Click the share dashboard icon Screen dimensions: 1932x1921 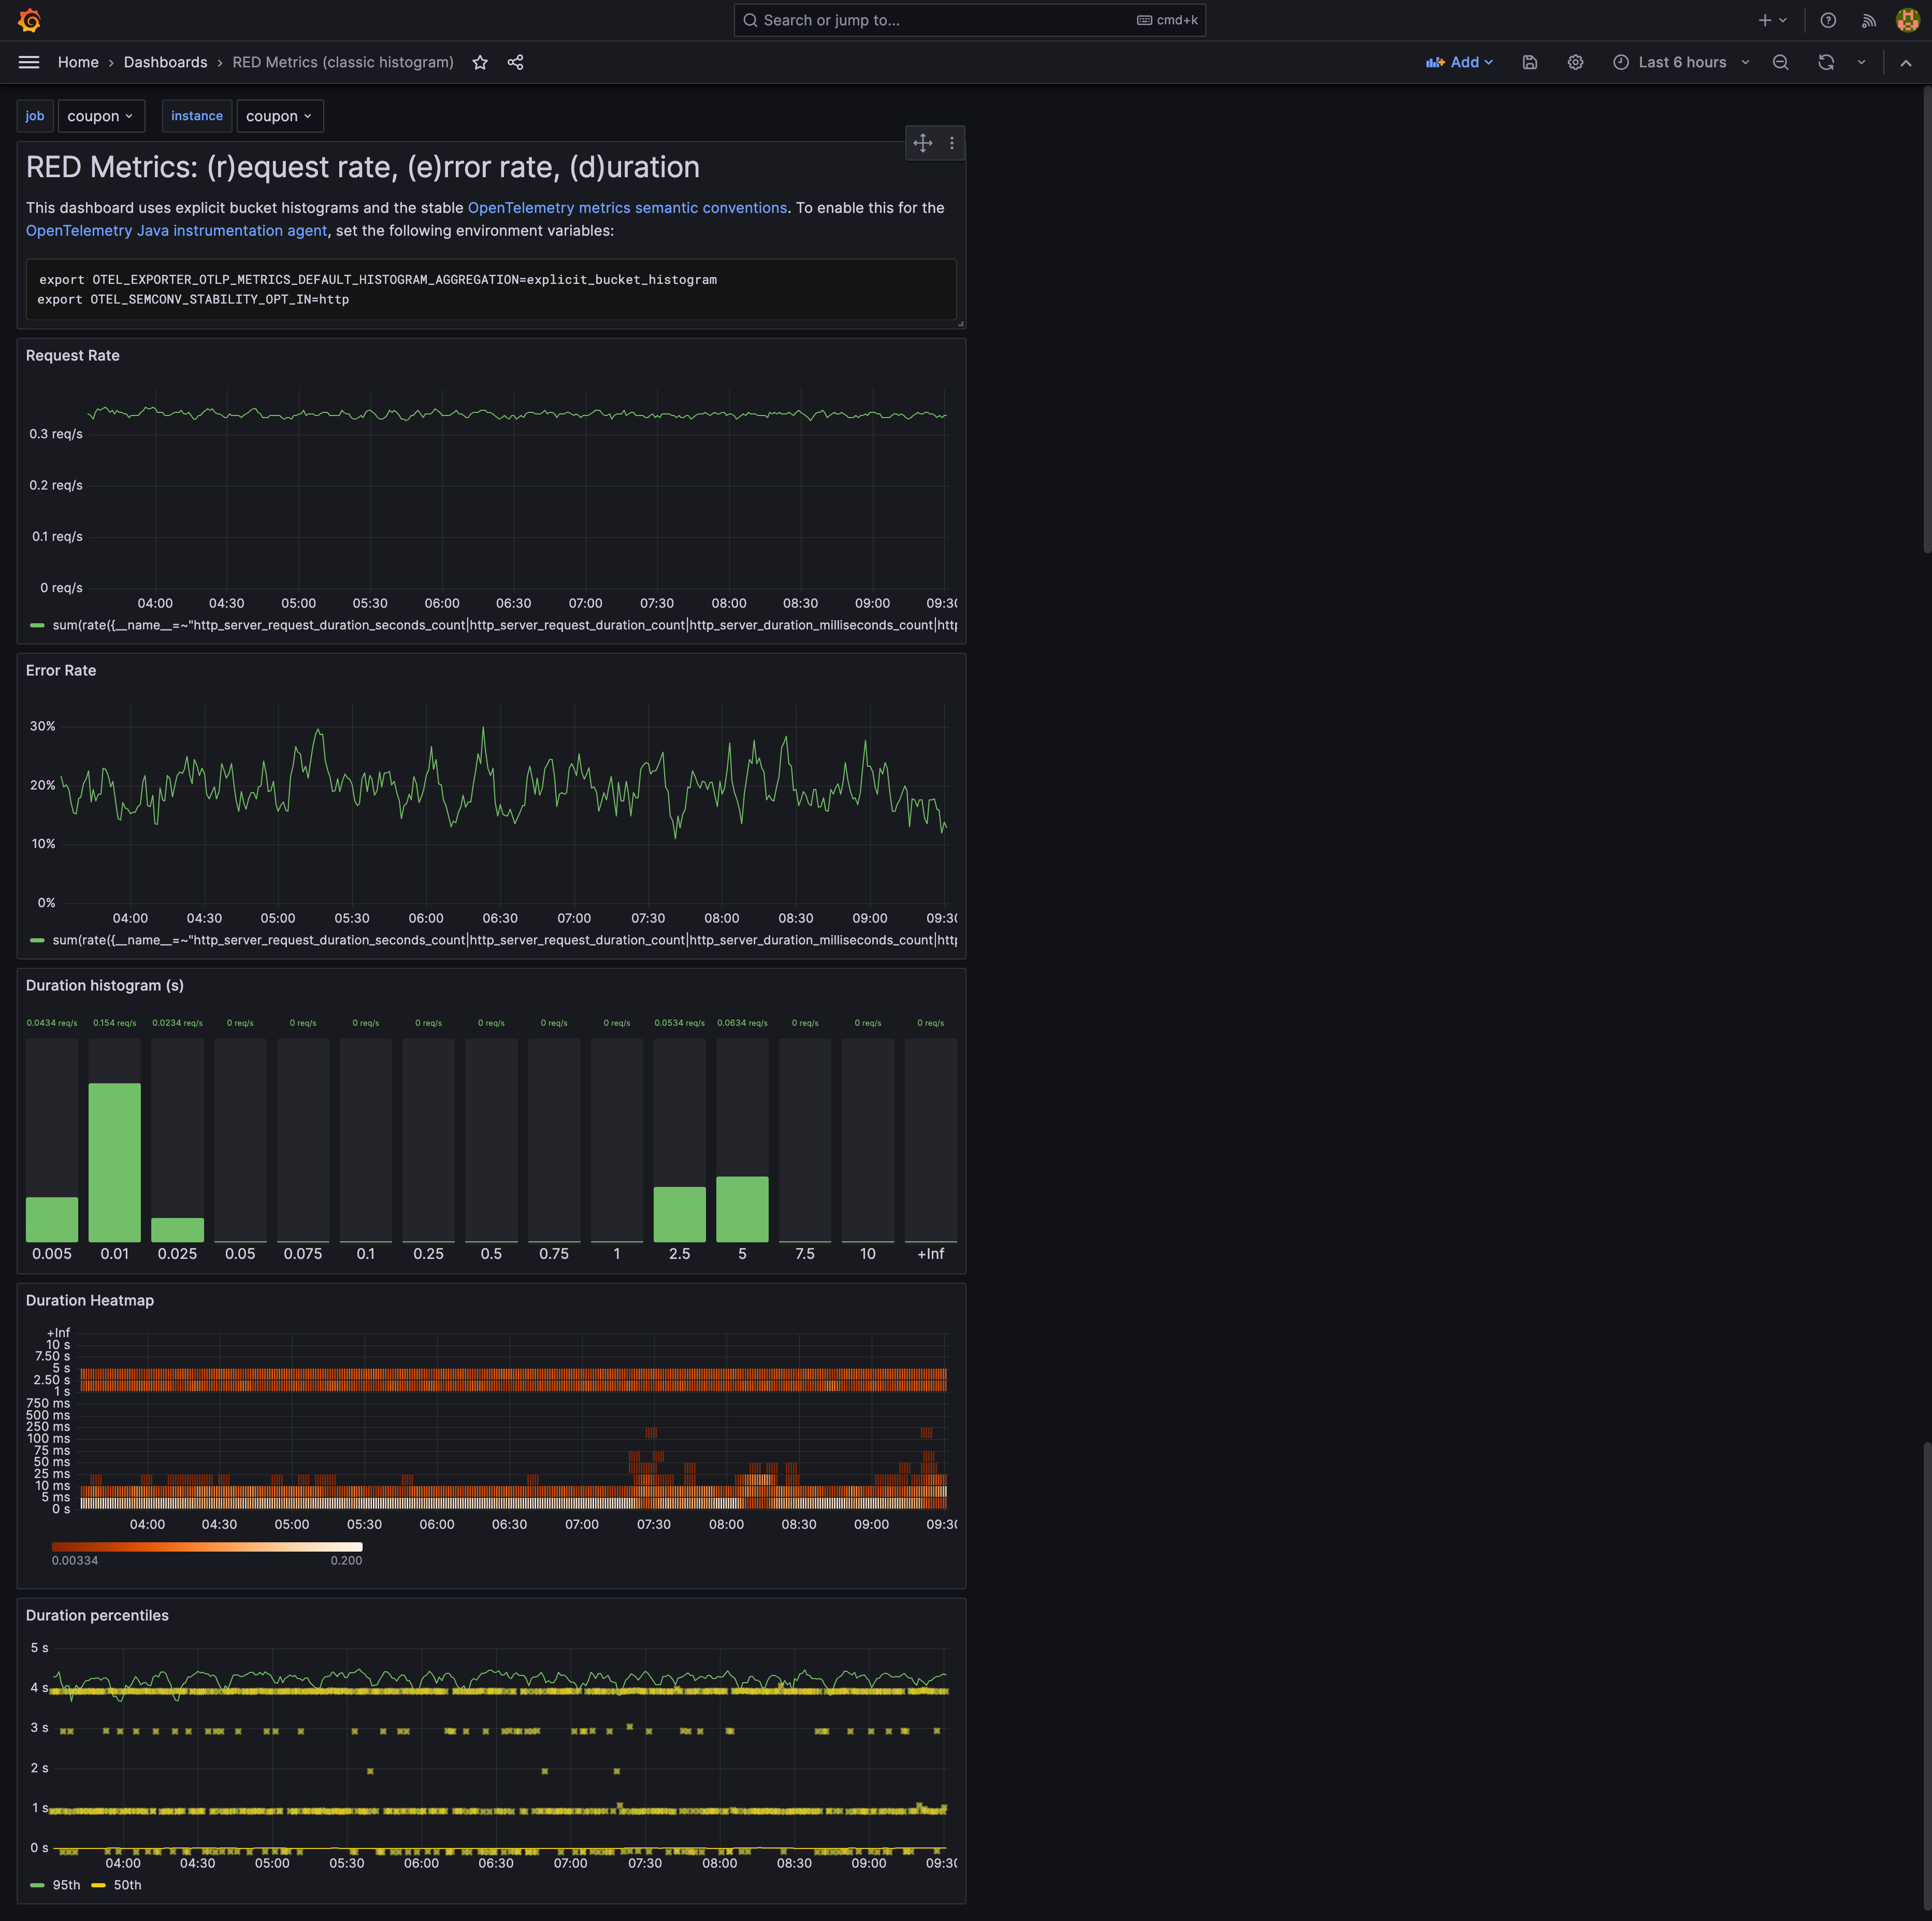pyautogui.click(x=515, y=62)
